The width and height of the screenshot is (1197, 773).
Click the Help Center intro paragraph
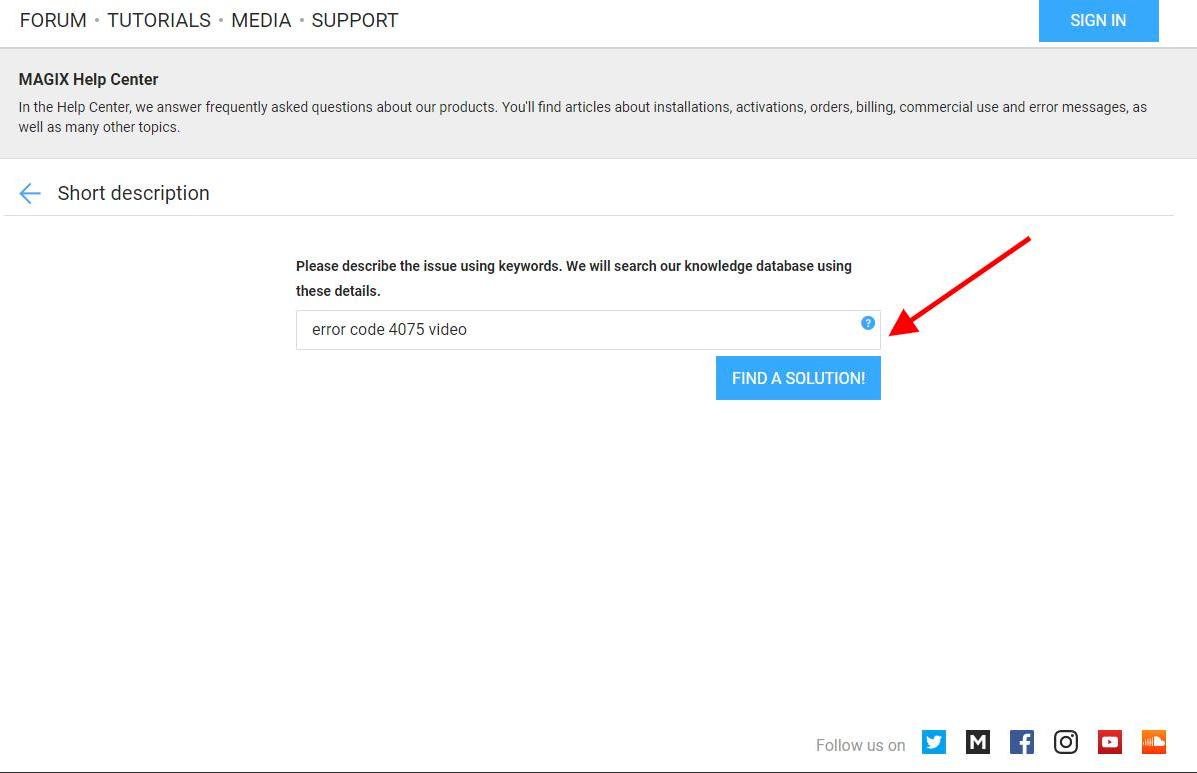(582, 117)
